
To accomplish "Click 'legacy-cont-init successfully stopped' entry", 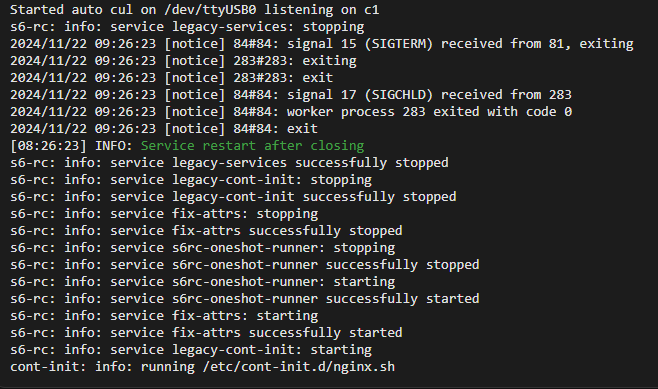I will click(x=233, y=197).
